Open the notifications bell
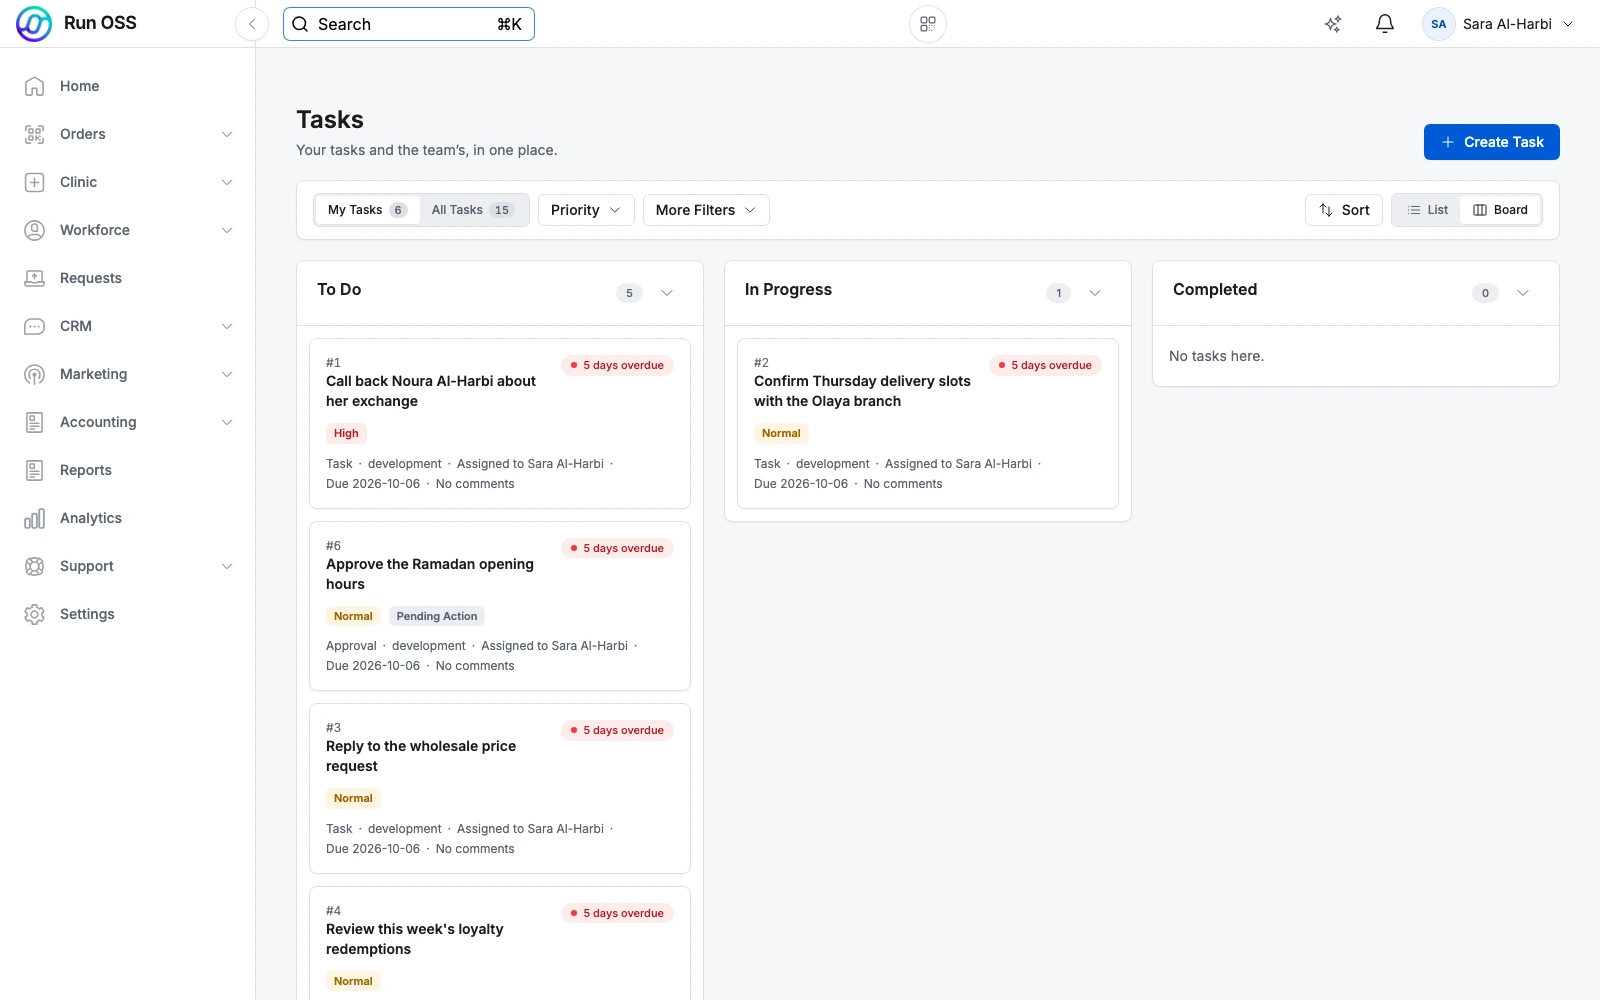 coord(1385,24)
